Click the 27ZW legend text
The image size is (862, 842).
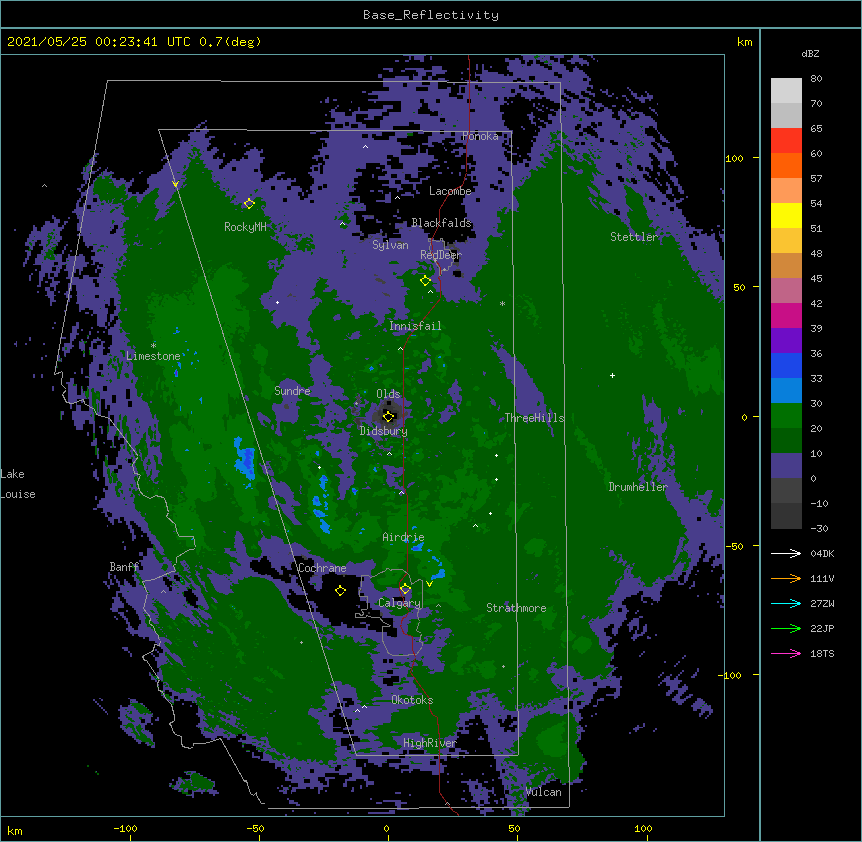(x=822, y=603)
